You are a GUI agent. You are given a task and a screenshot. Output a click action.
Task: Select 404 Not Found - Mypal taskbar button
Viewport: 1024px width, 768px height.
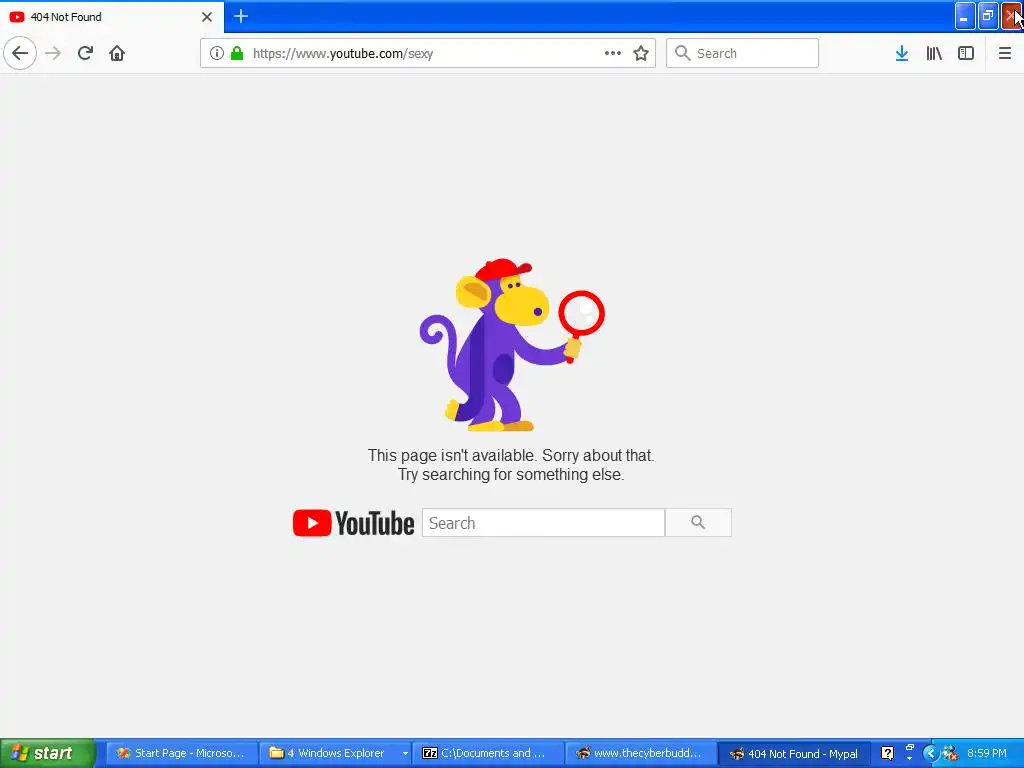coord(794,754)
